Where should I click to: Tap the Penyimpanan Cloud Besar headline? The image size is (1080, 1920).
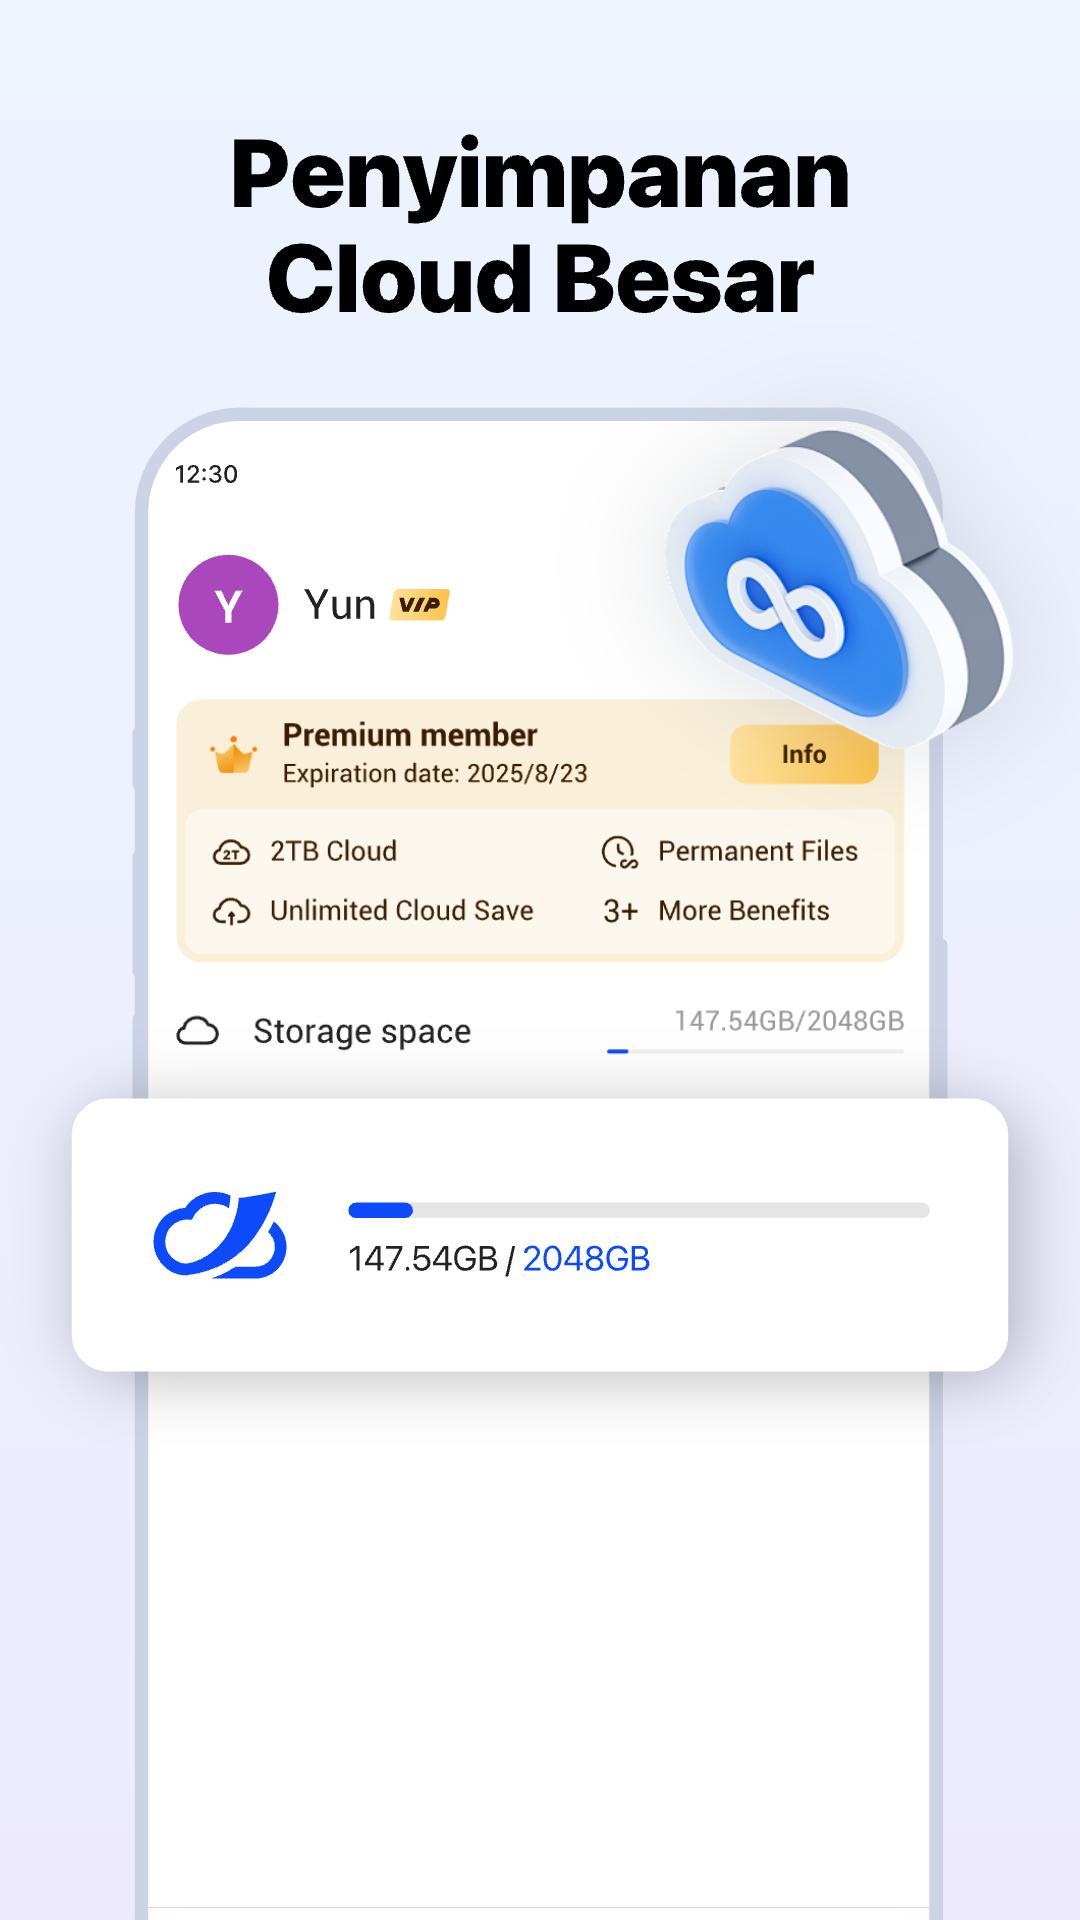click(x=540, y=227)
